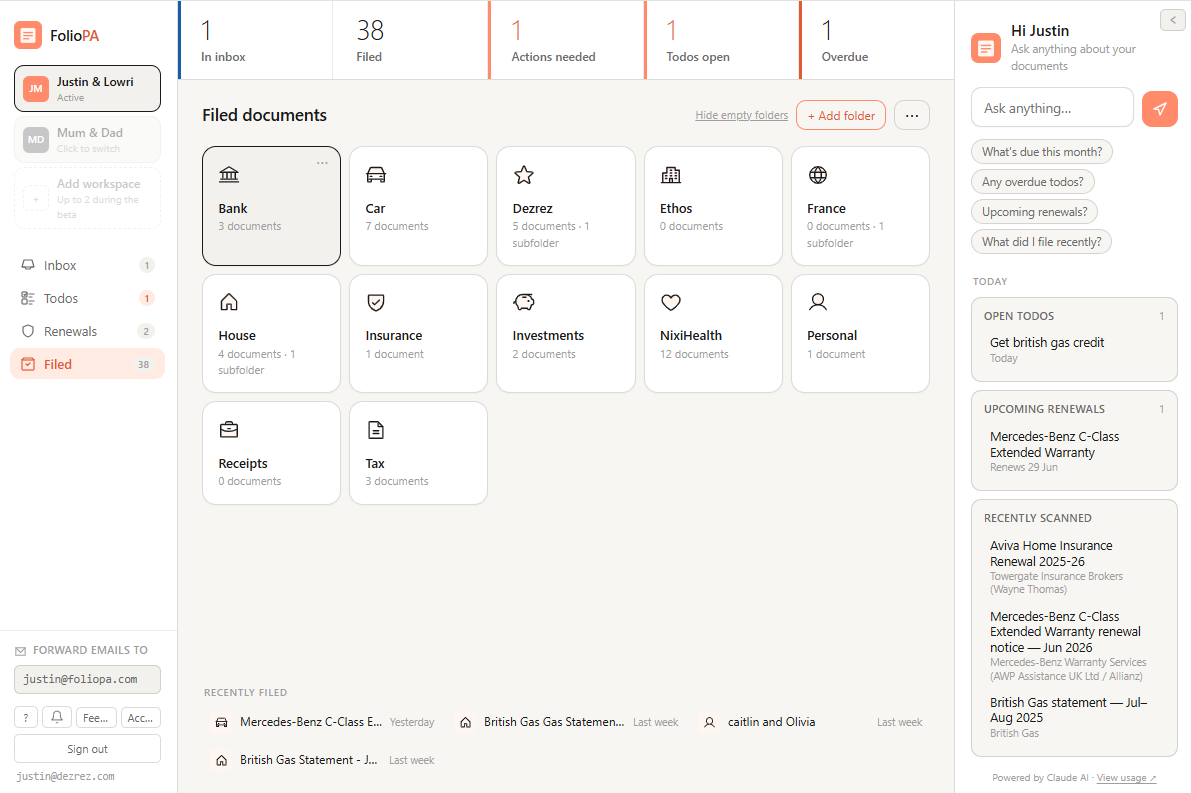Click the Acc... account button
This screenshot has height=793, width=1191.
[x=141, y=718]
